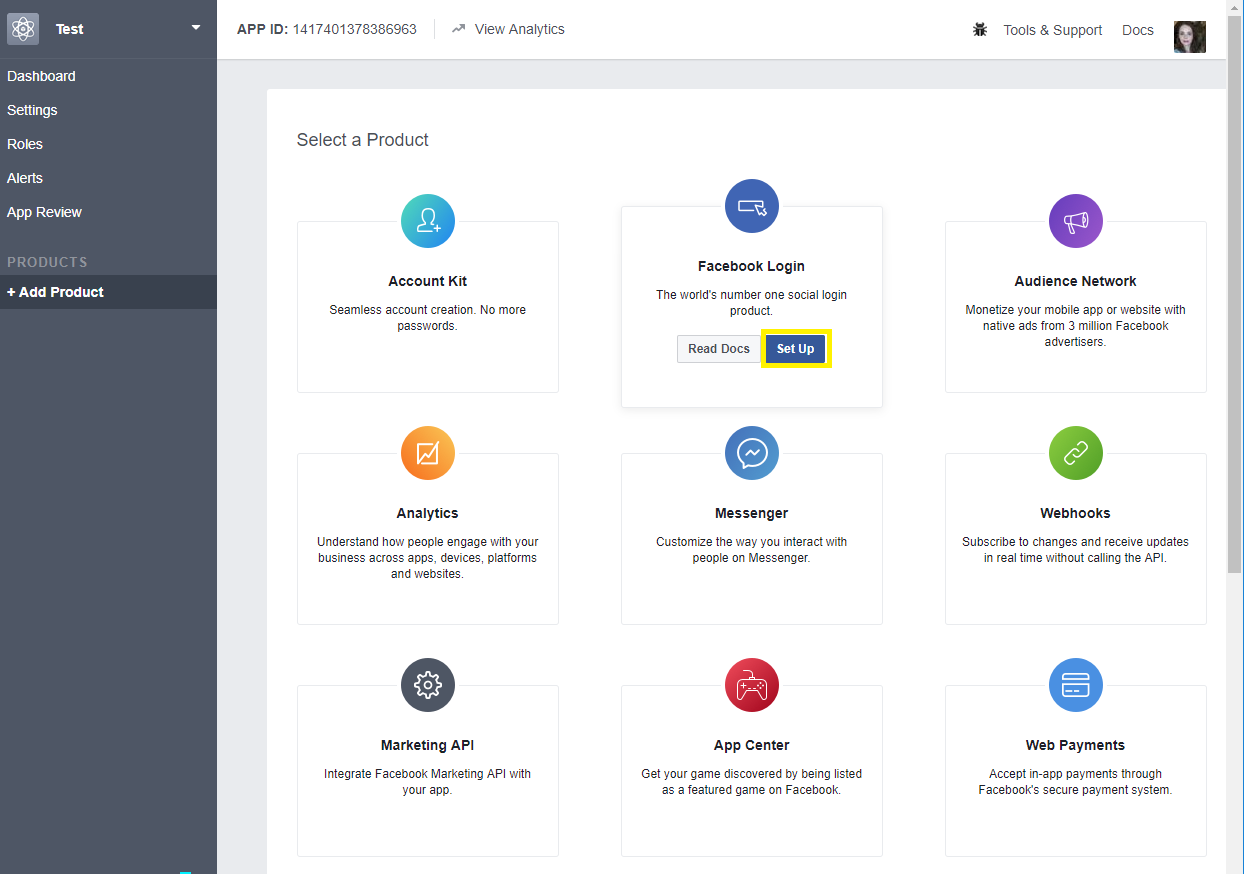1244x874 pixels.
Task: Open View Analytics link
Action: tap(520, 29)
